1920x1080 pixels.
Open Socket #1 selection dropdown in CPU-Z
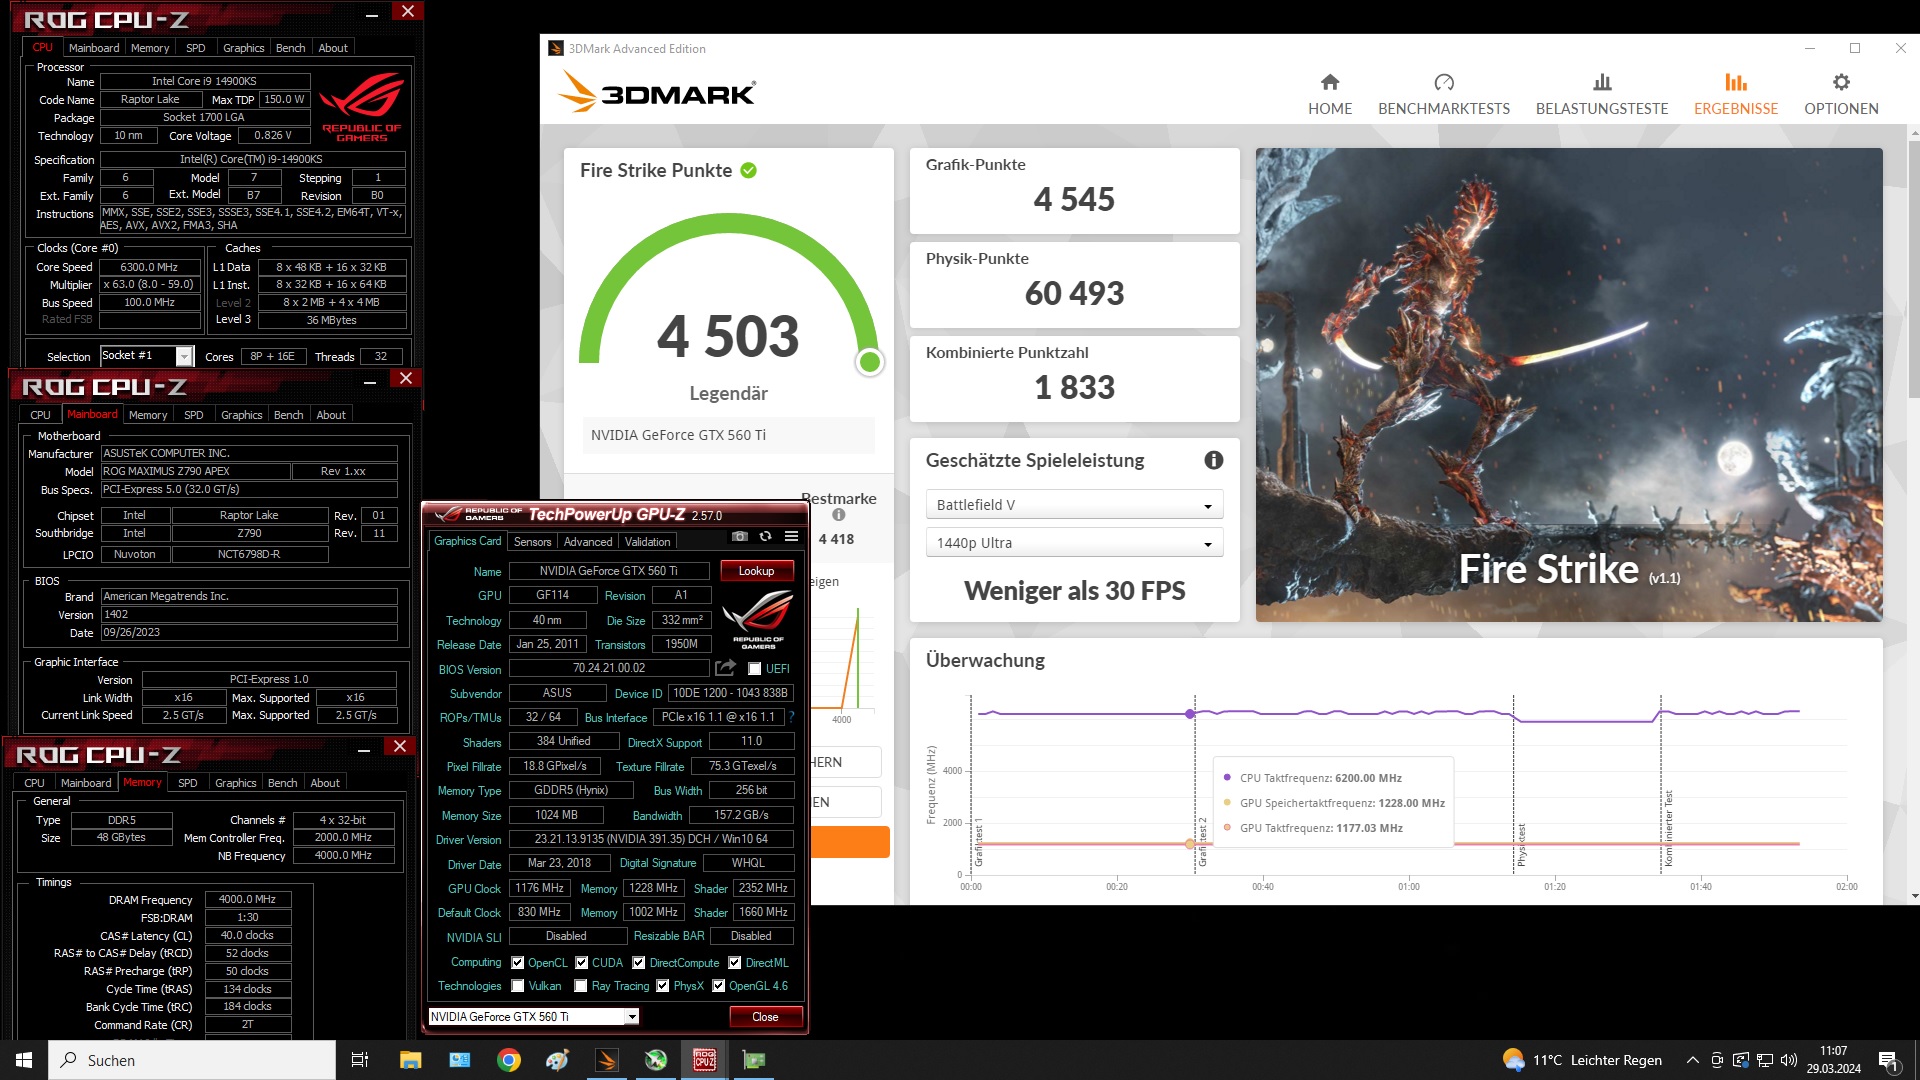pos(146,356)
